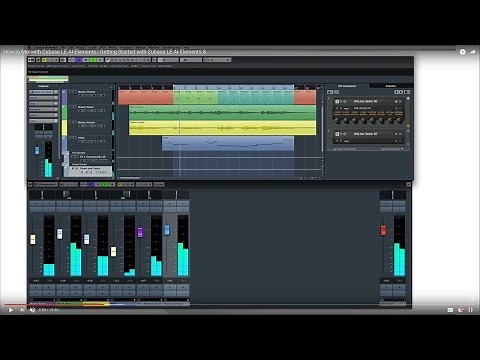Screen dimensions: 480x360
Task: Open the mixer channel configurations menu
Action: tap(46, 184)
